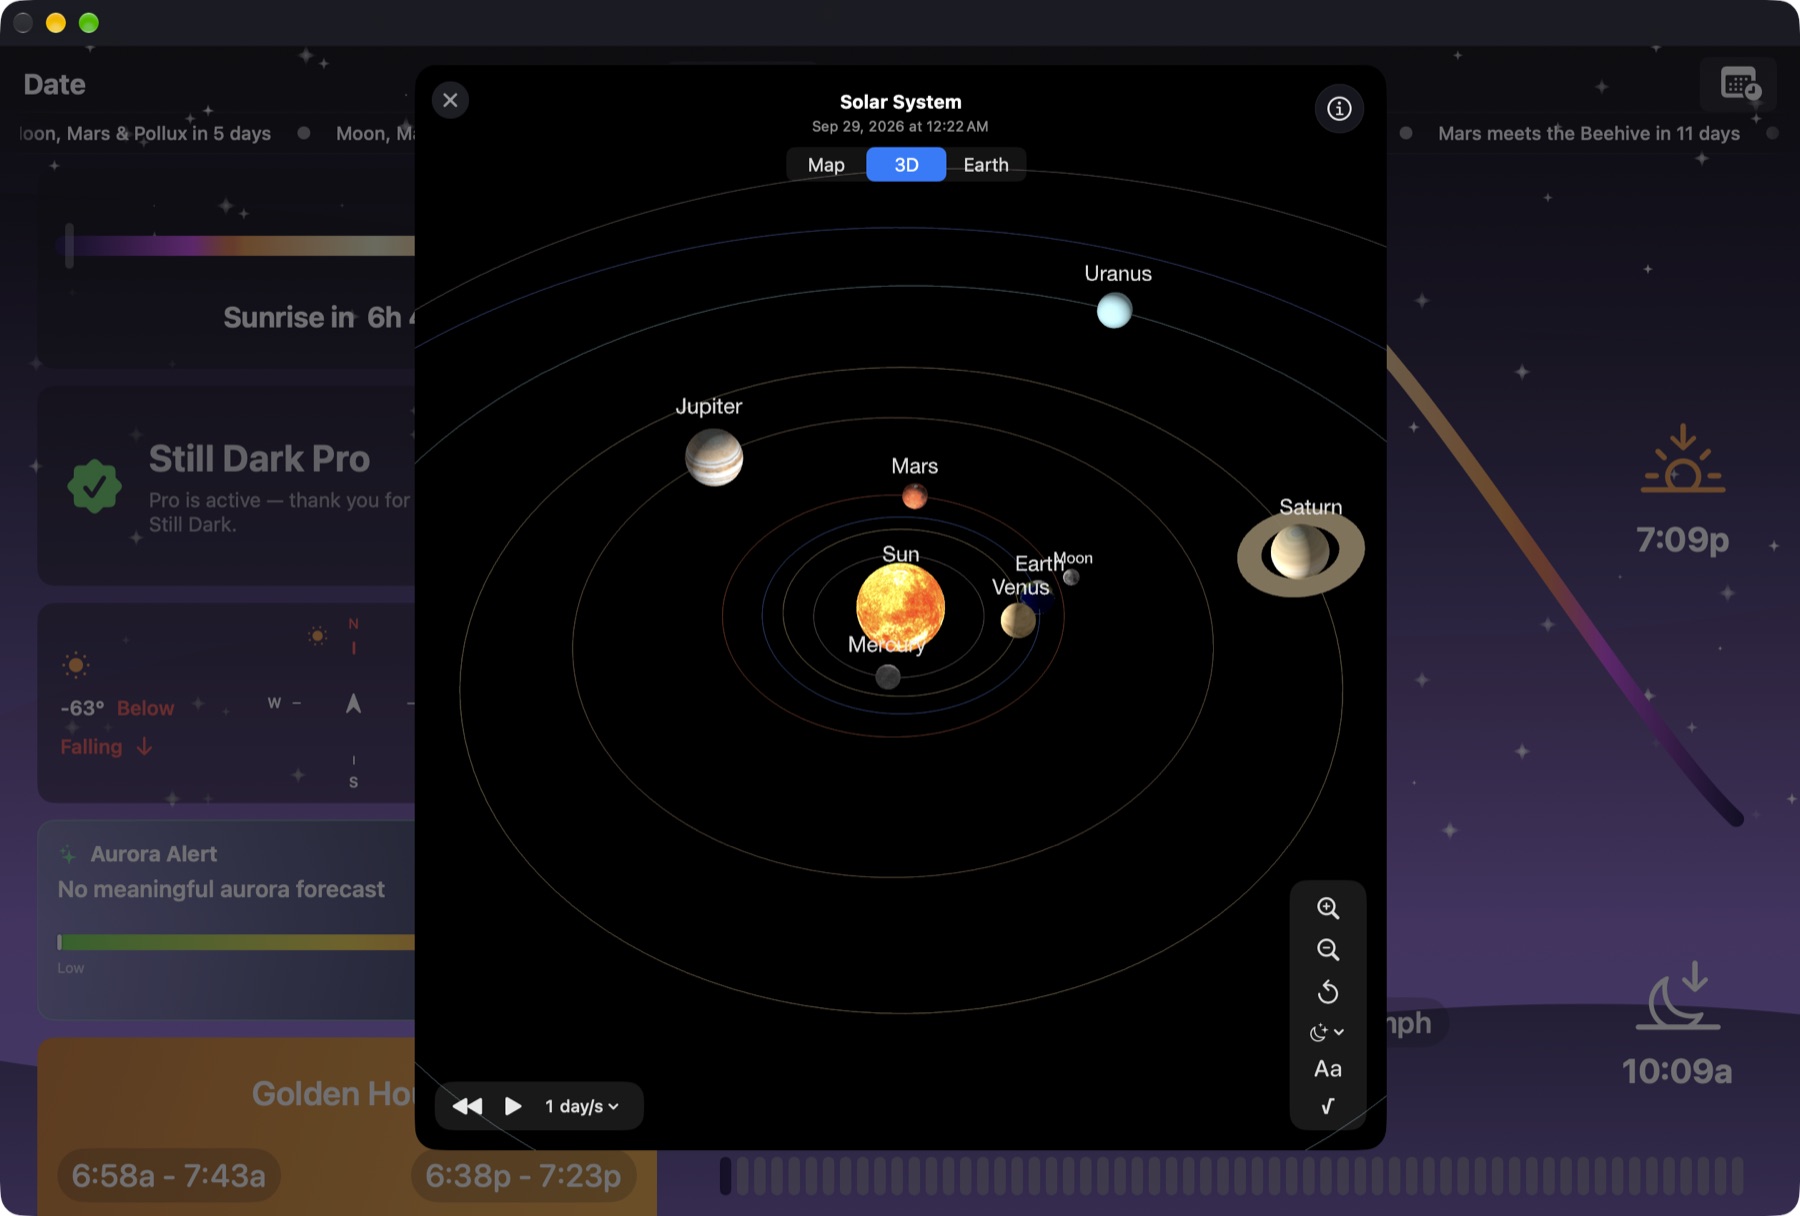
Task: Open the calendar date picker icon
Action: click(x=1740, y=83)
